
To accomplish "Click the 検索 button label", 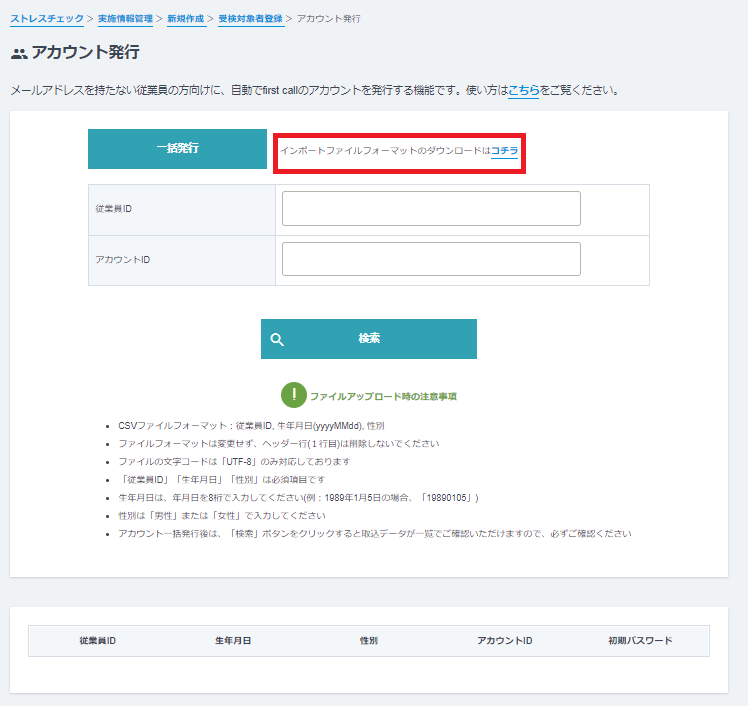I will coord(369,339).
